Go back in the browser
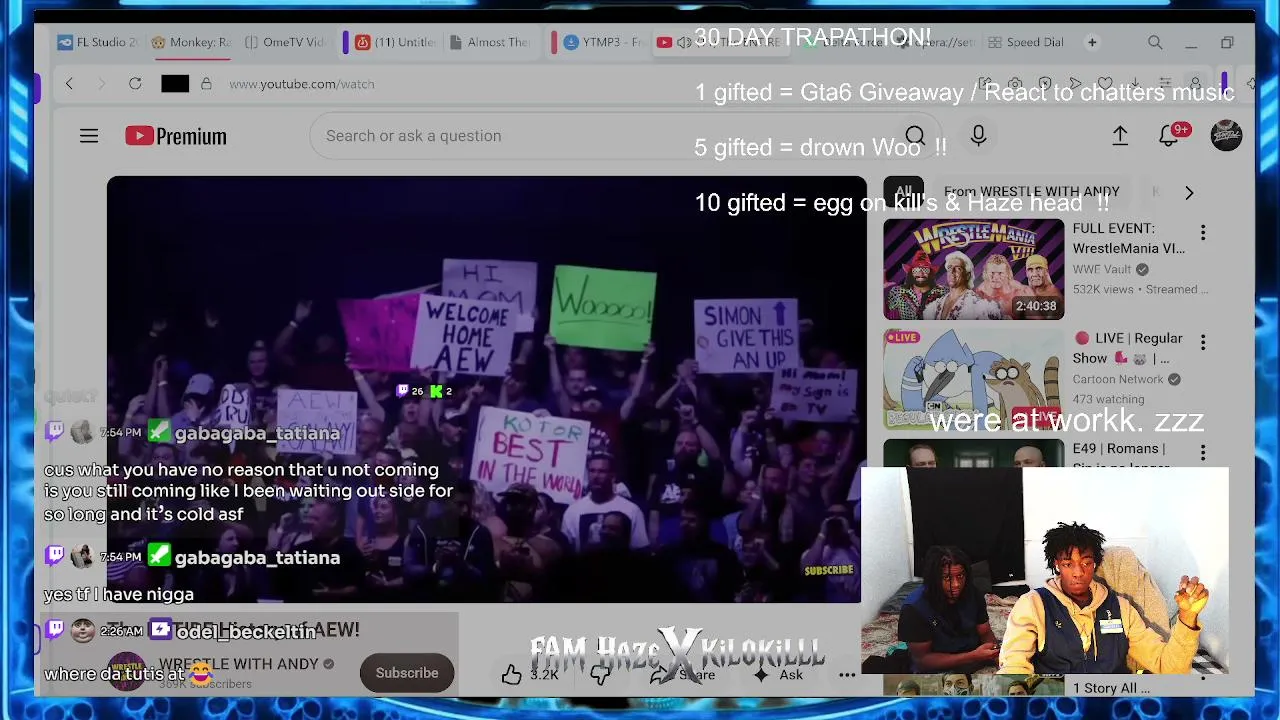 (x=69, y=84)
